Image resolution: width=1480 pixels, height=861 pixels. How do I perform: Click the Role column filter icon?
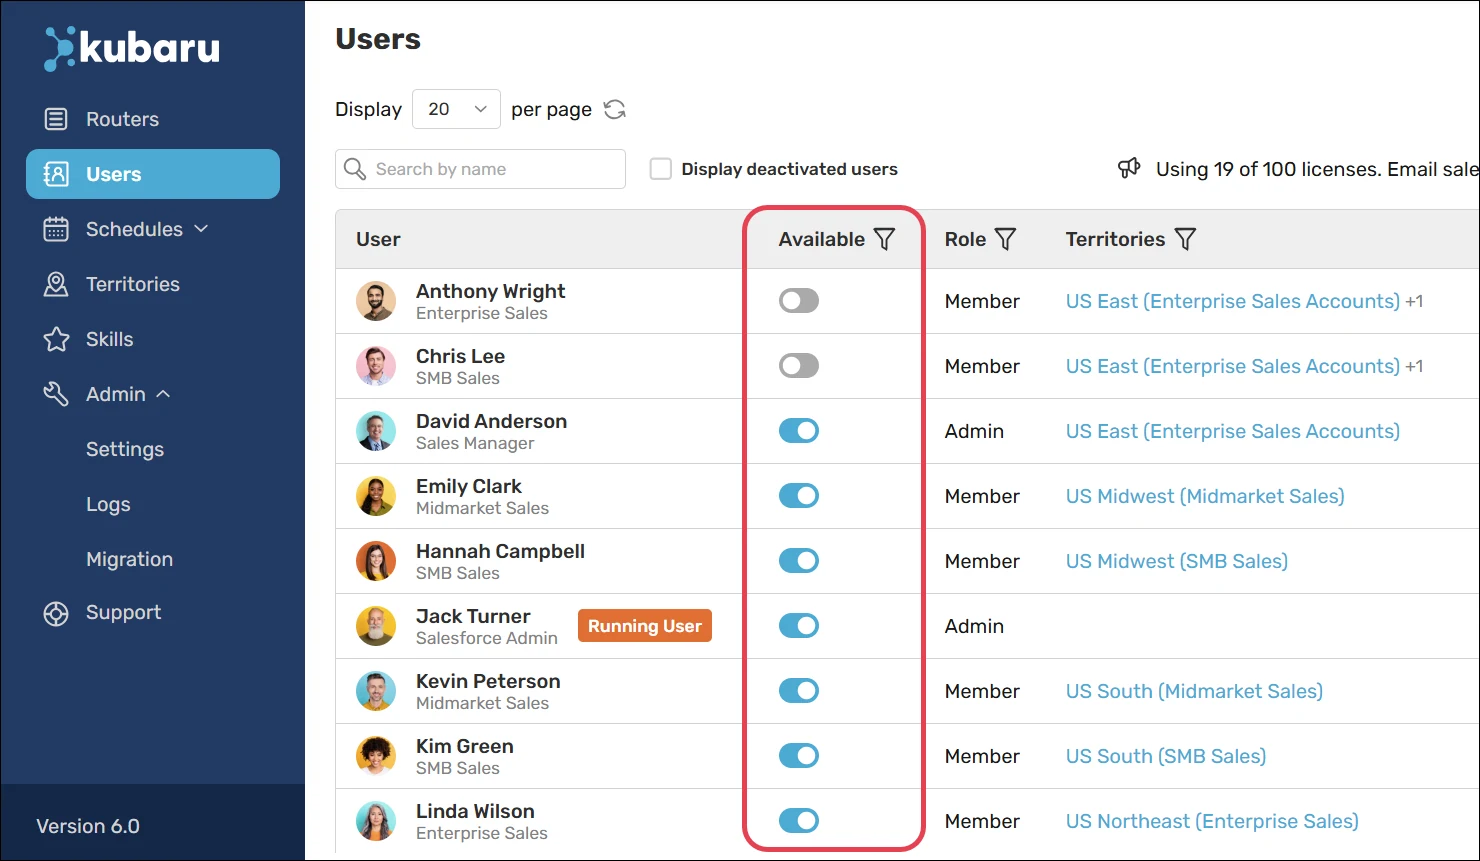pos(1006,239)
